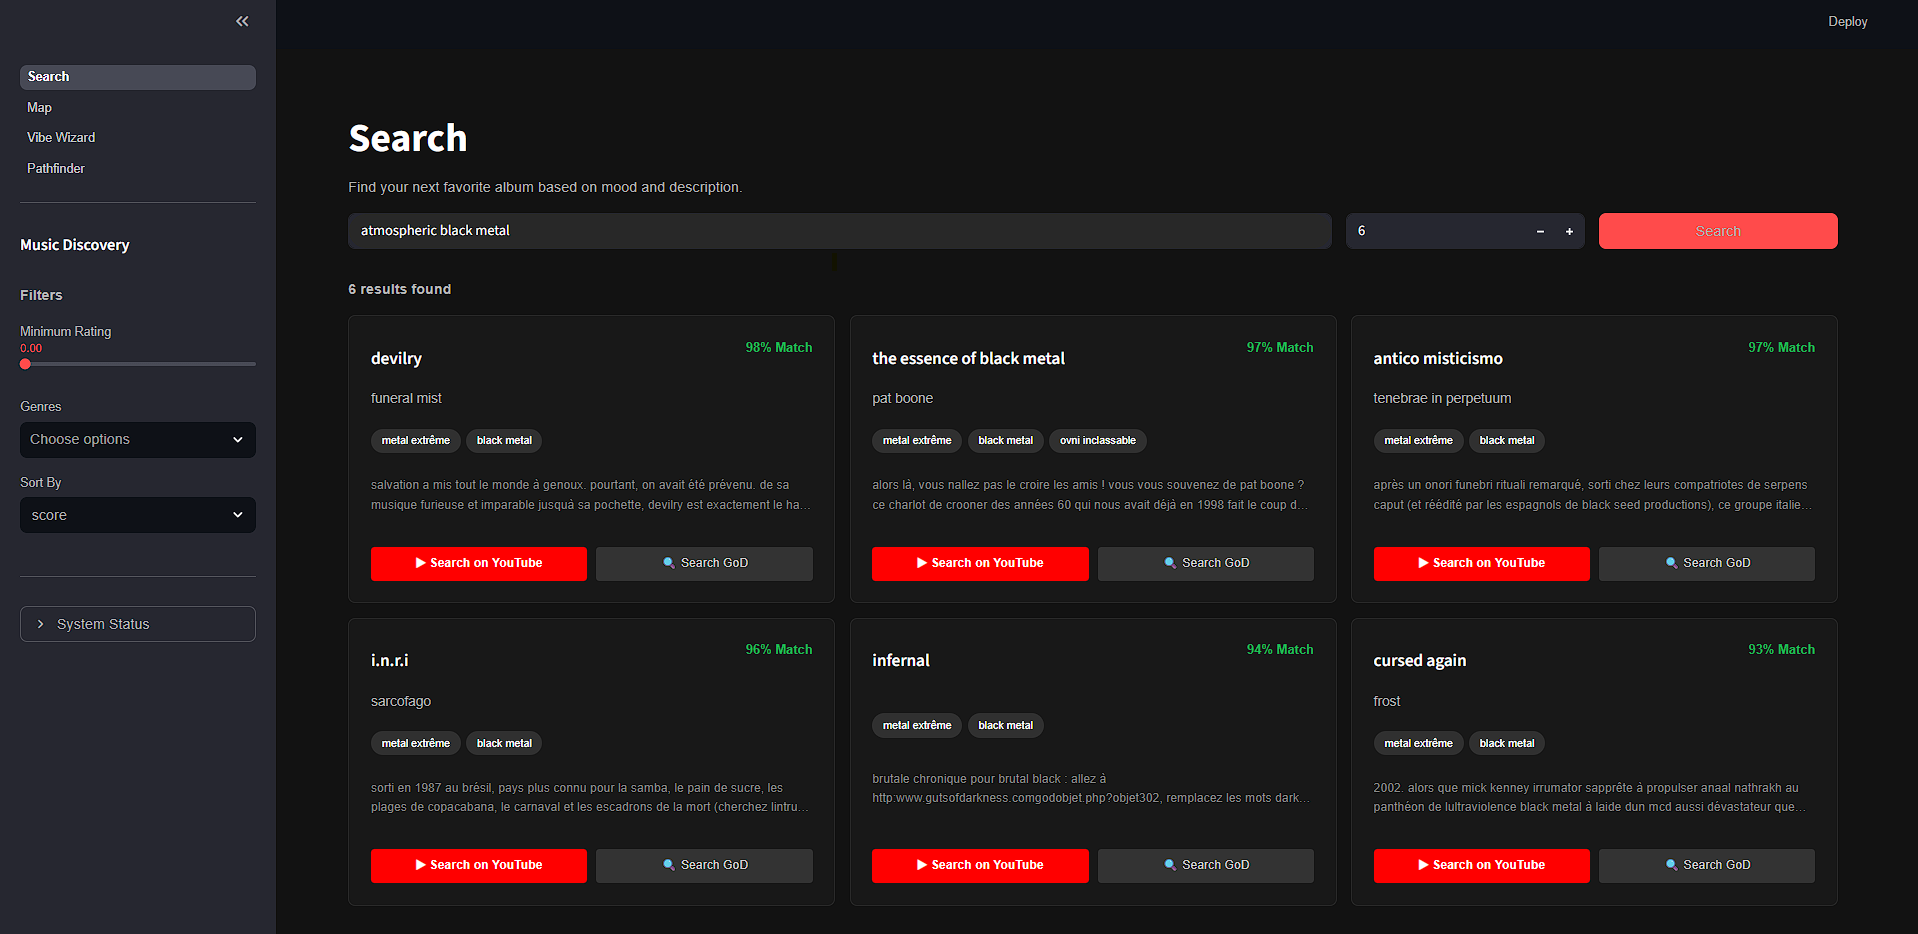Click the magnifier icon on the essence of black metal card
Screen dimensions: 1918x934
(x=1170, y=563)
